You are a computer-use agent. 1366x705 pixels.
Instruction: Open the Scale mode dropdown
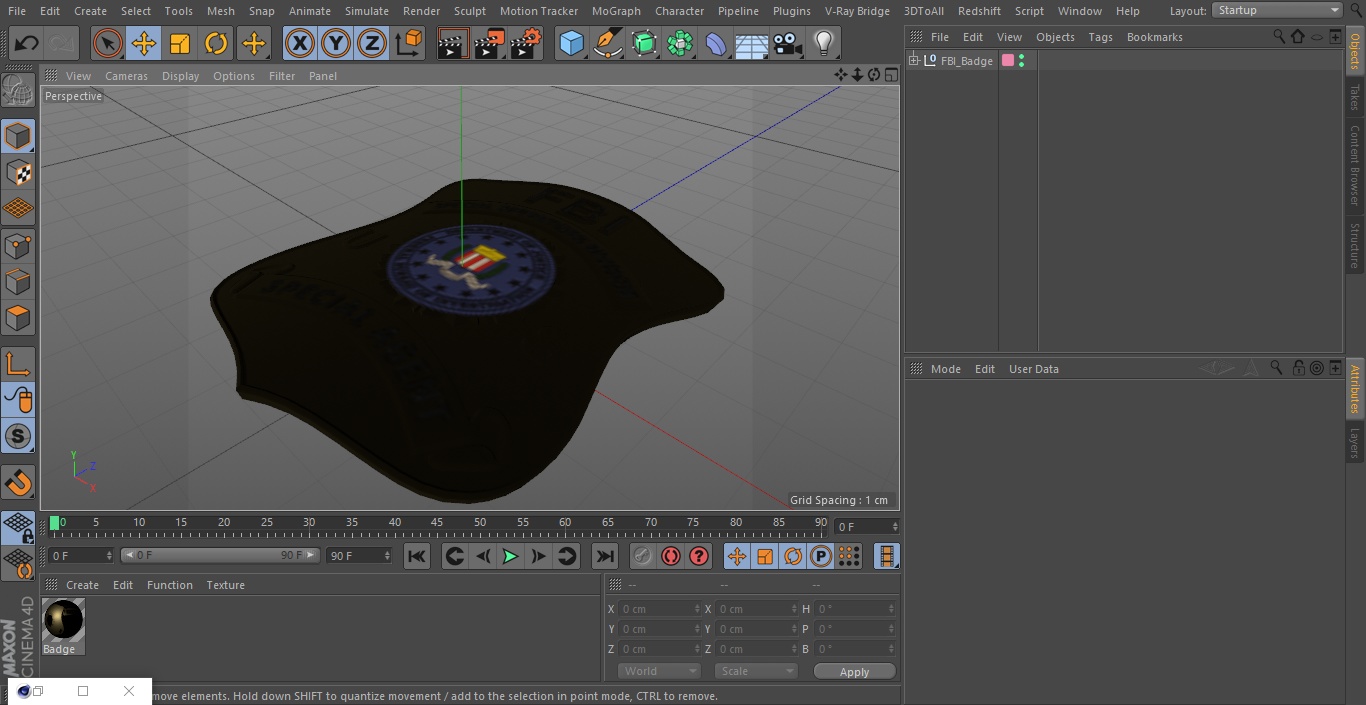click(756, 671)
